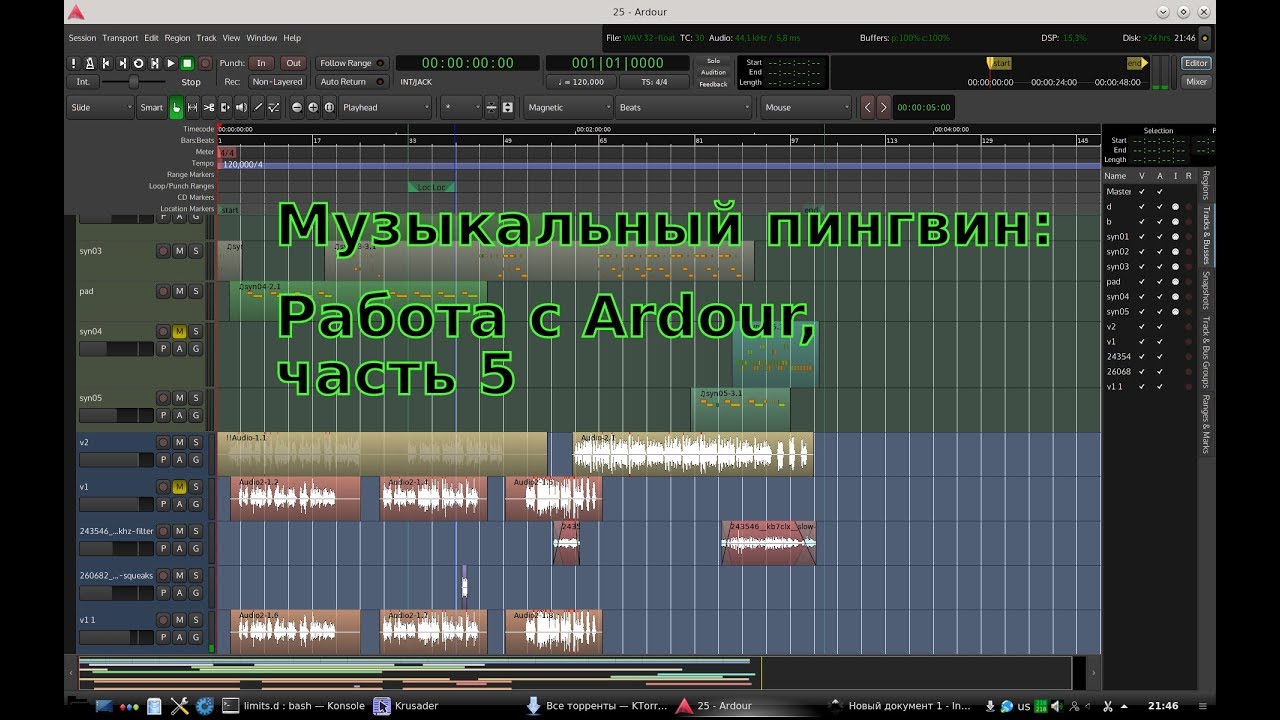The width and height of the screenshot is (1280, 720).
Task: Toggle active checkbox for v2 in list
Action: coord(1160,327)
